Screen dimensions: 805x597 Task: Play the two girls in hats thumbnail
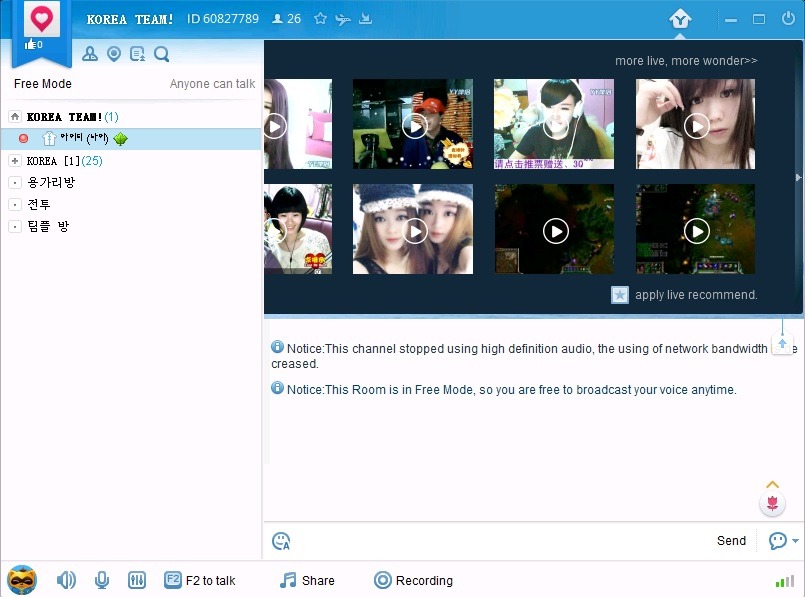tap(413, 230)
